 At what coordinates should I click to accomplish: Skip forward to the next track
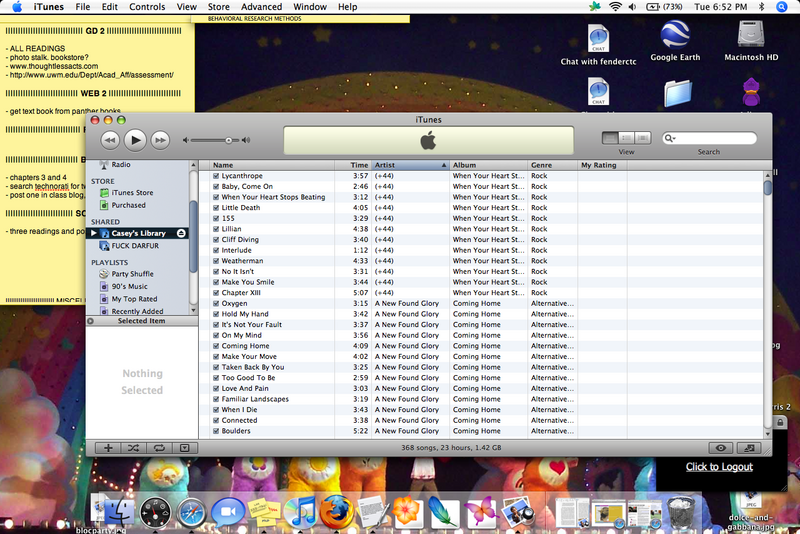pyautogui.click(x=160, y=140)
